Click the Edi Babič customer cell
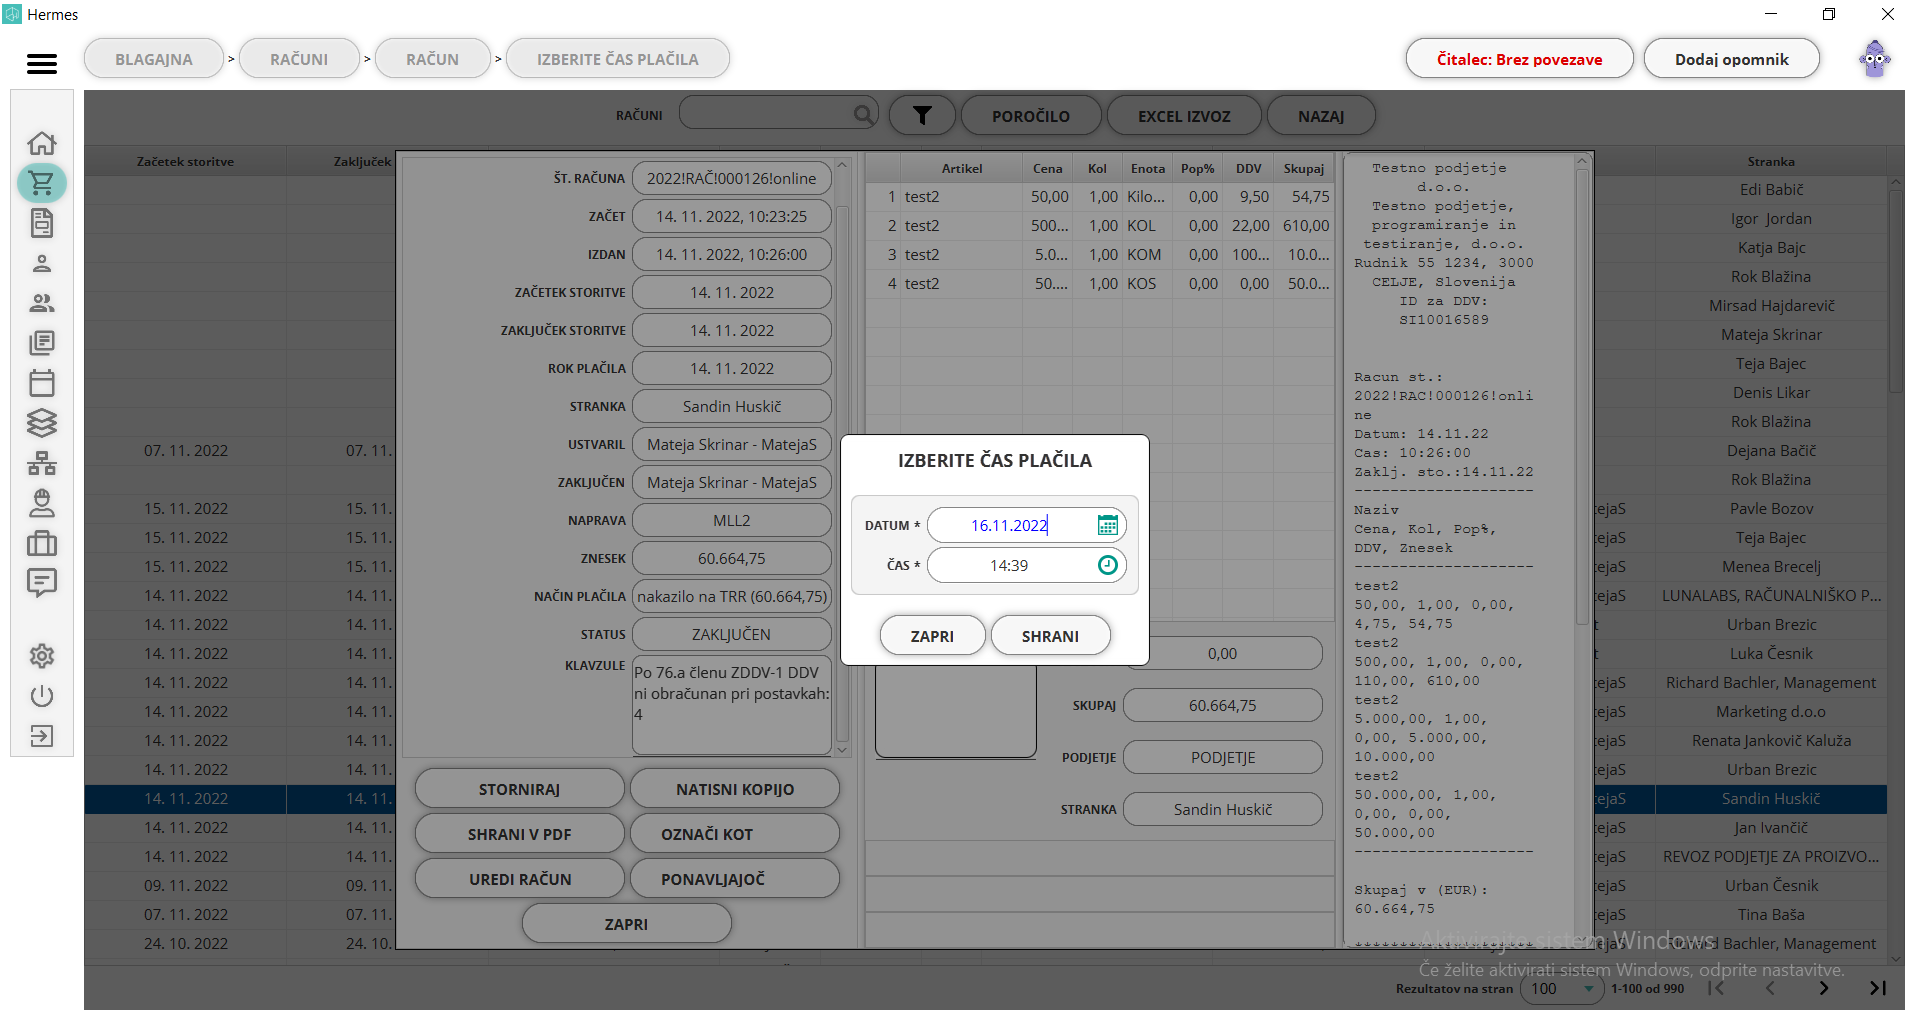Viewport: 1918px width, 1028px height. [1771, 189]
